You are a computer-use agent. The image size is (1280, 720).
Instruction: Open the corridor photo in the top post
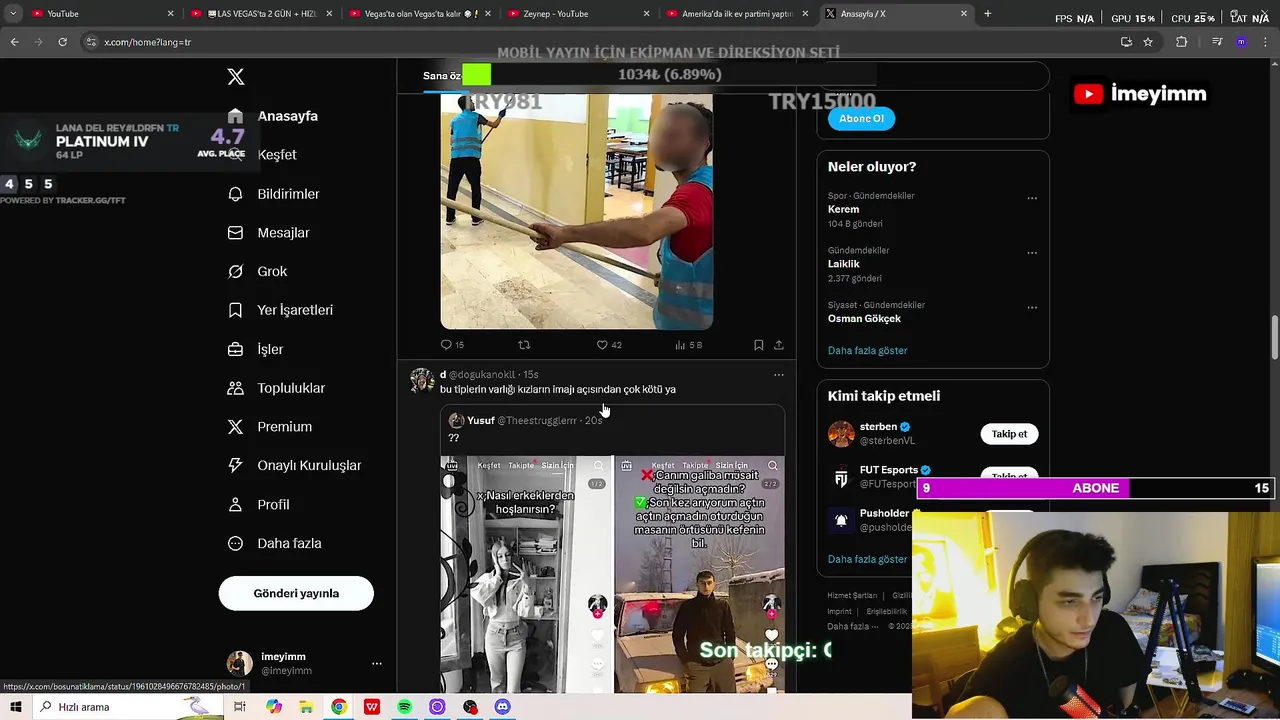577,212
